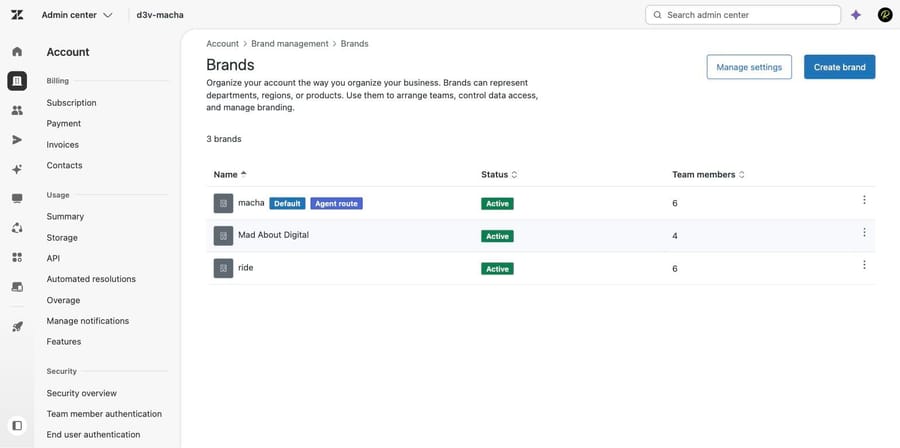Click Brand management in the breadcrumb

(x=290, y=44)
